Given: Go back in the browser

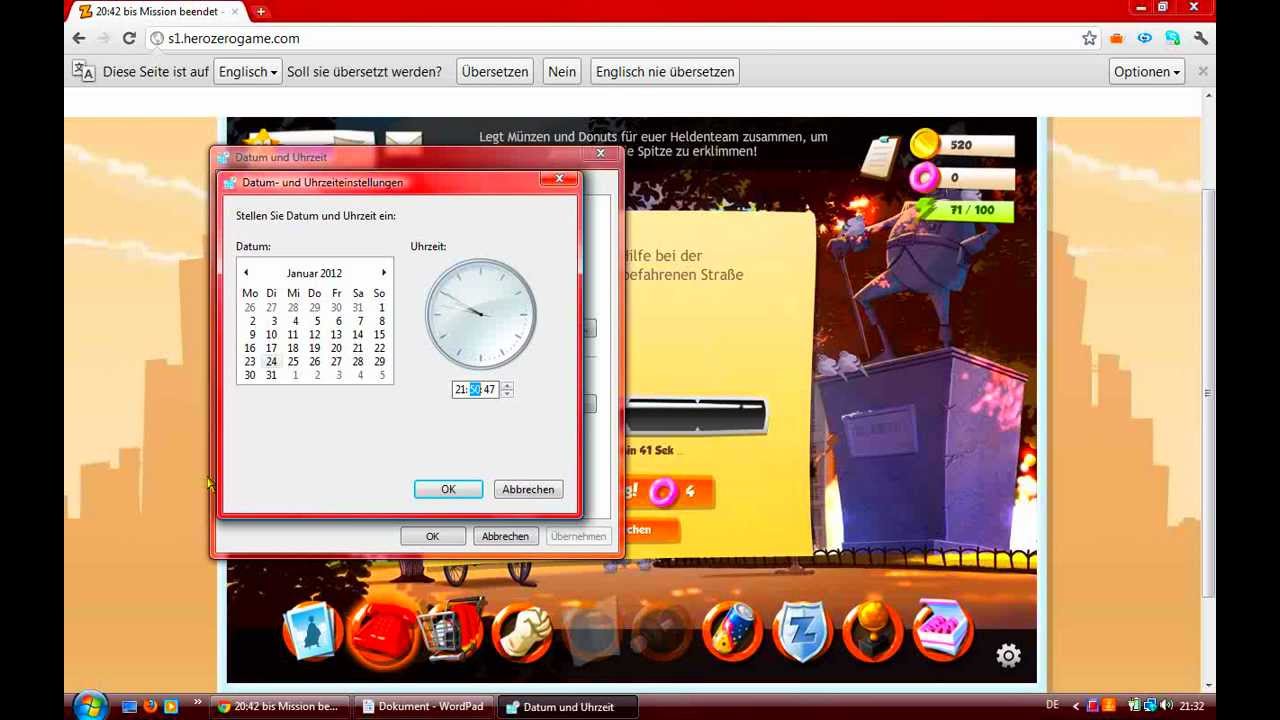Looking at the screenshot, I should point(79,38).
